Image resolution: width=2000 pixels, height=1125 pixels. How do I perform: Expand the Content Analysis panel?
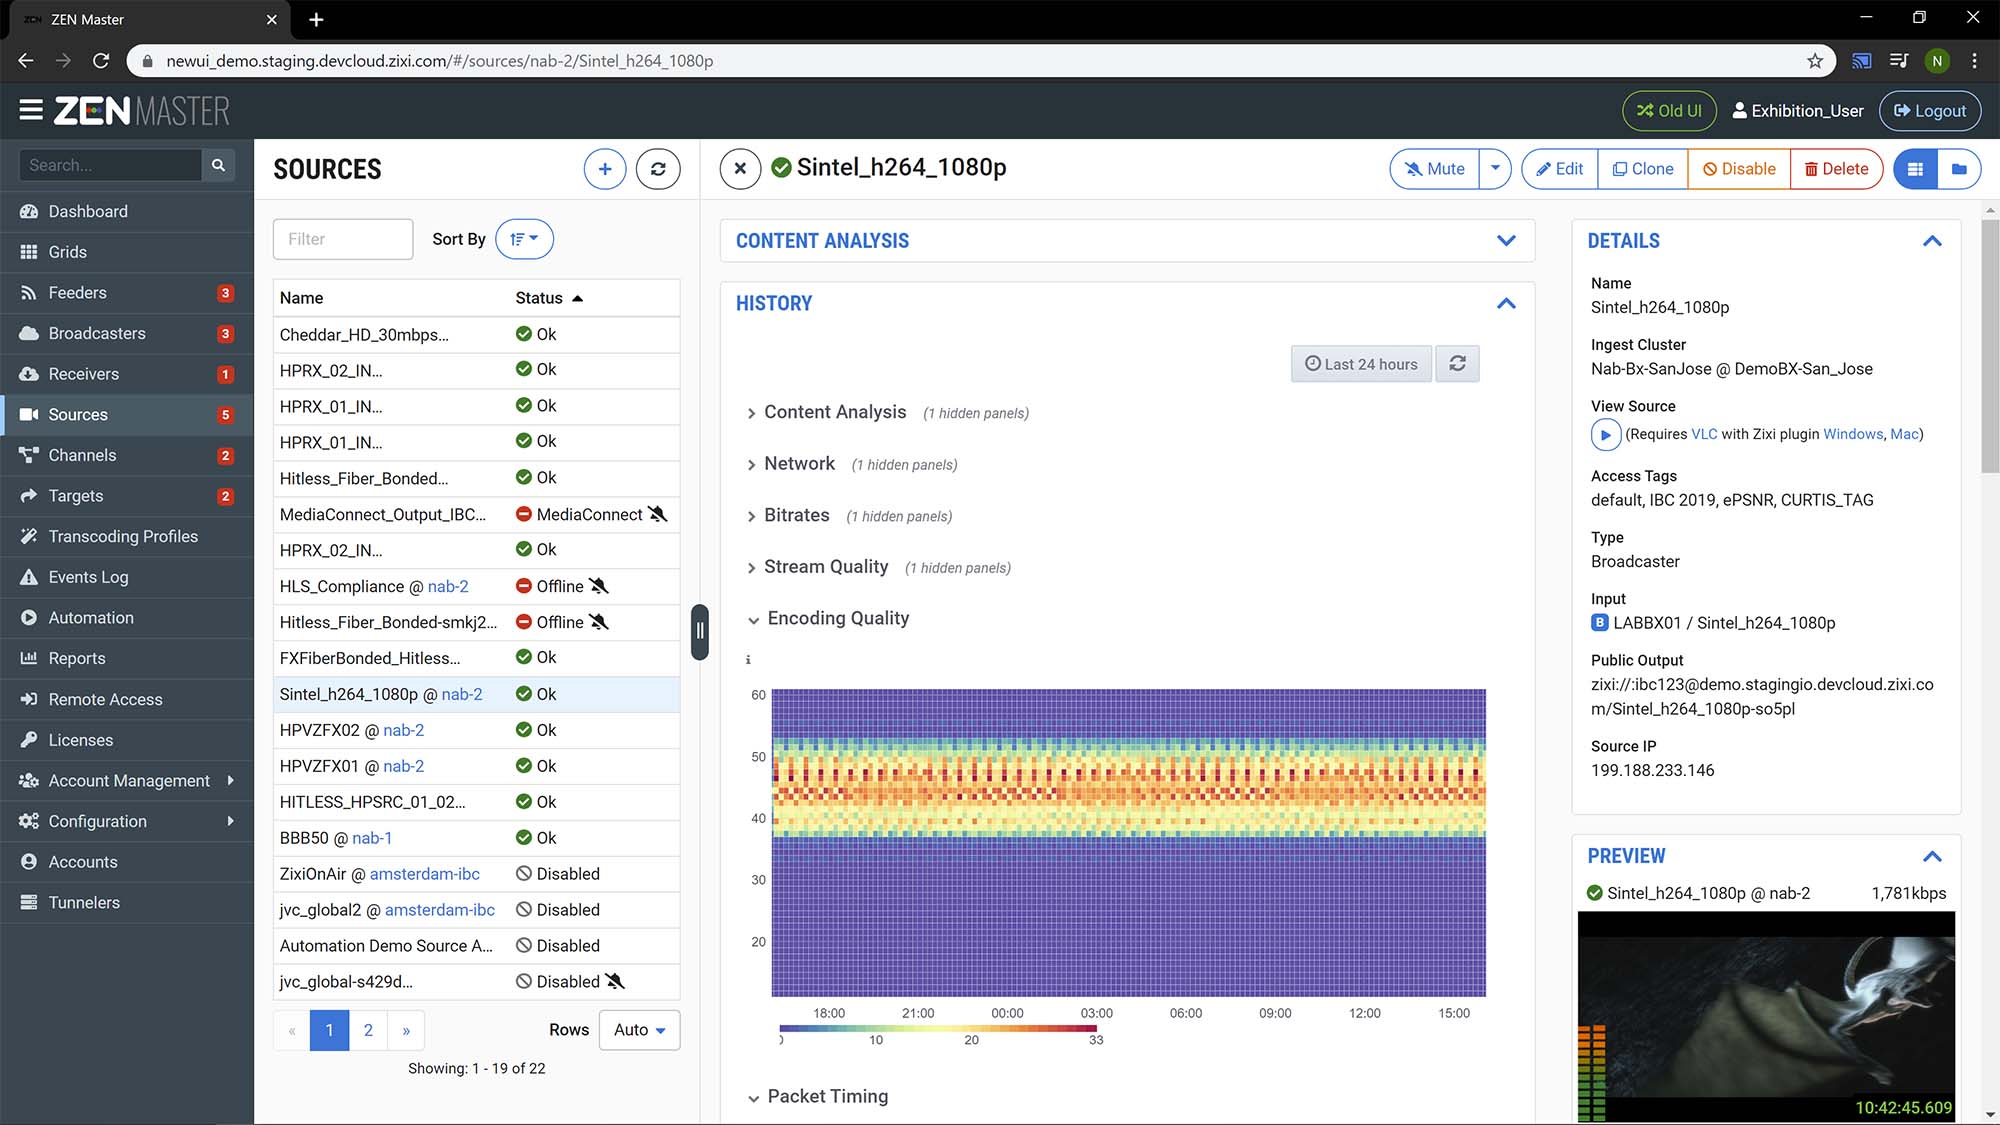click(x=1506, y=241)
